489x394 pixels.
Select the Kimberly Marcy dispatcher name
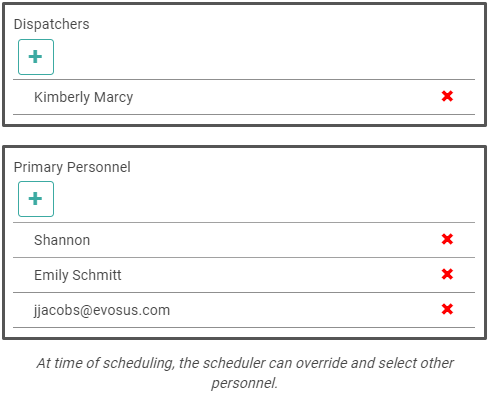click(84, 97)
